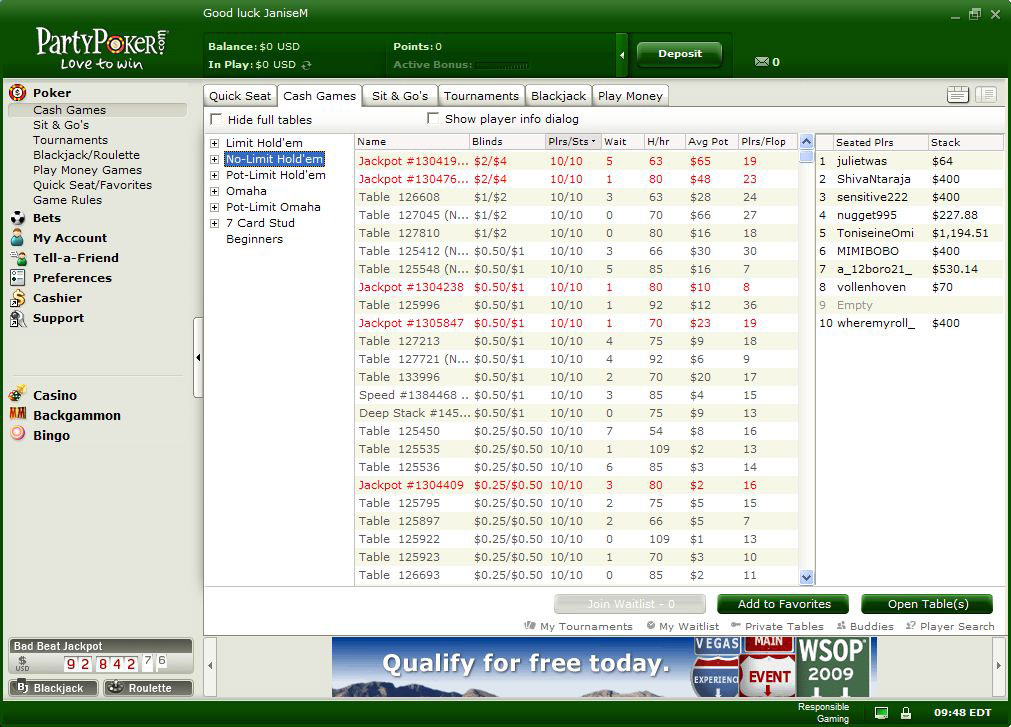Open Blackjack/Roulette in the sidebar

coord(86,155)
